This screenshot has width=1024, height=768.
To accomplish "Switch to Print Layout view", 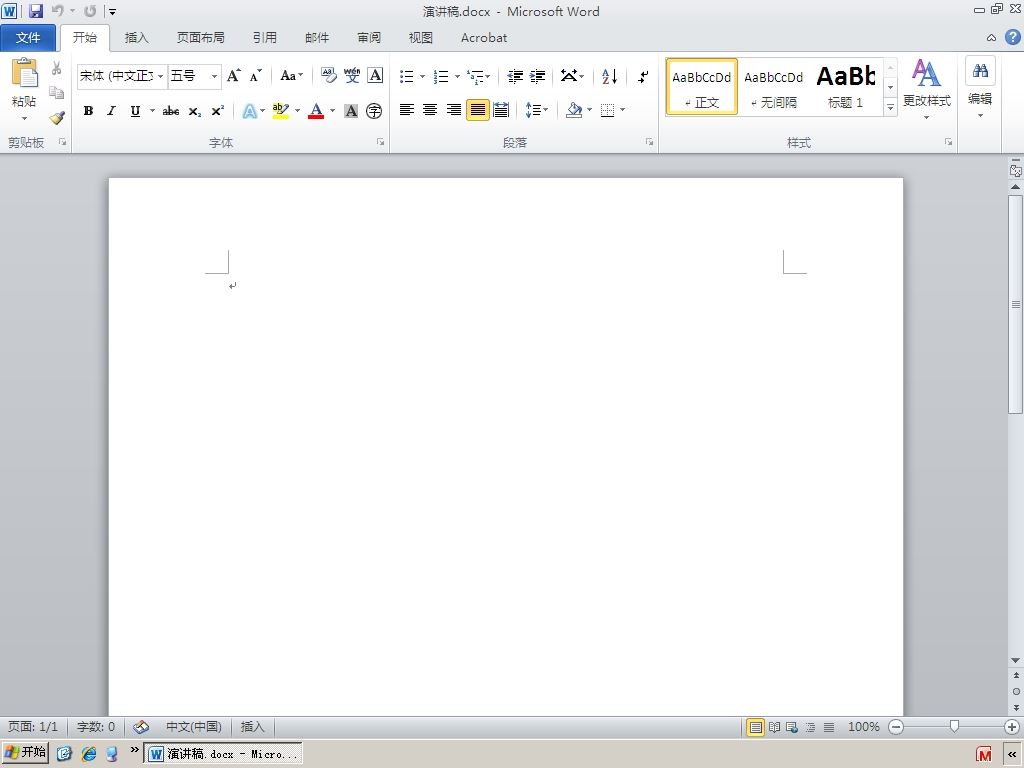I will (x=756, y=727).
